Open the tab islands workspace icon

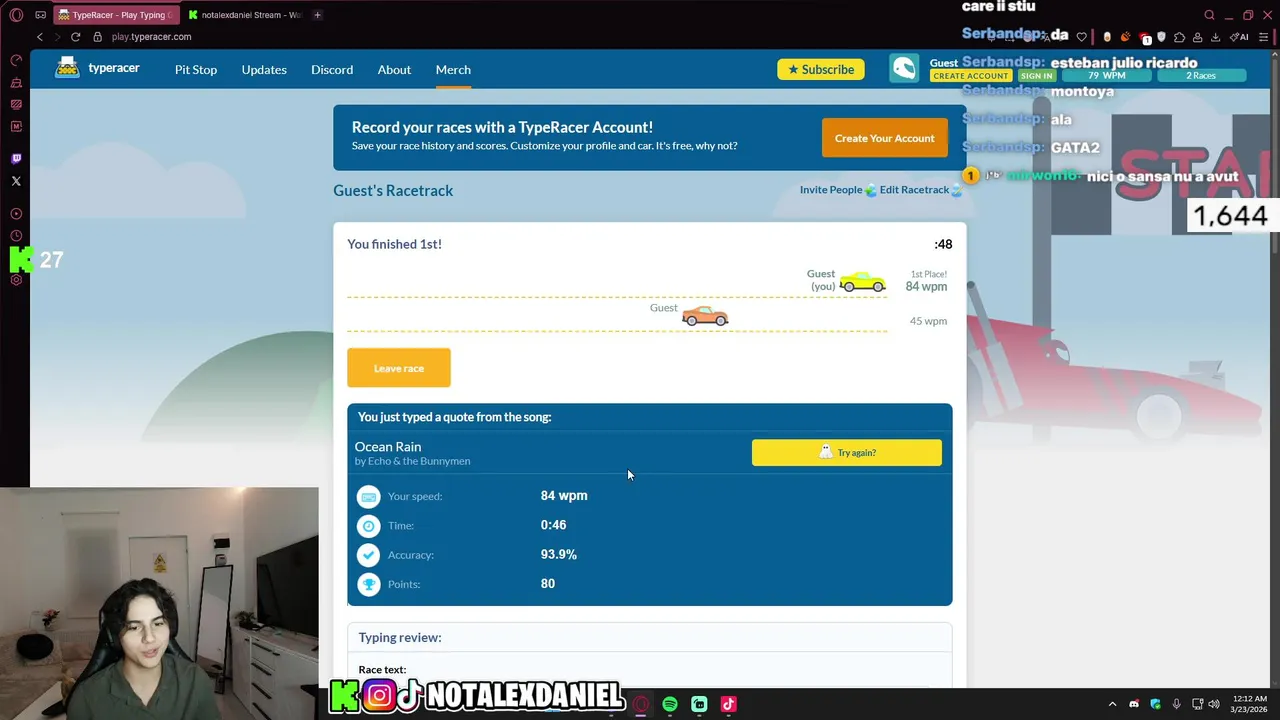pos(40,15)
